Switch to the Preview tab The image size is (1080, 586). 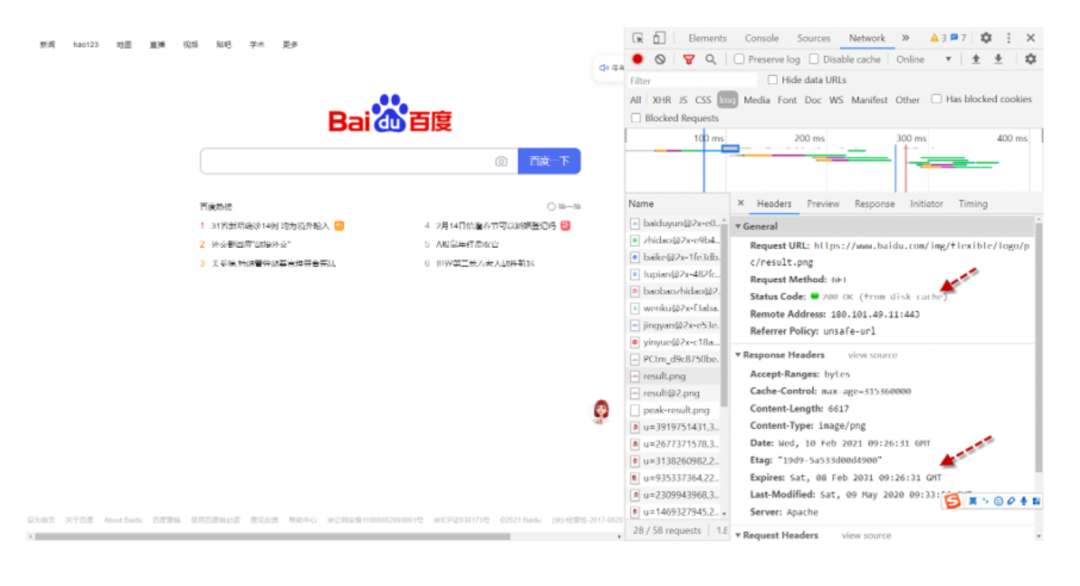[826, 203]
